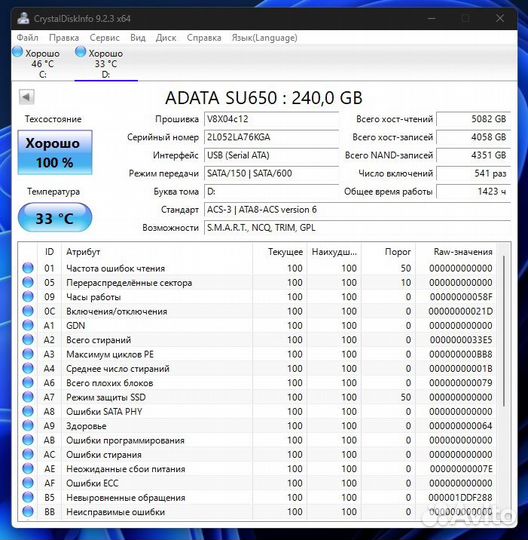Open the Диск menu
The image size is (528, 540).
click(x=166, y=38)
